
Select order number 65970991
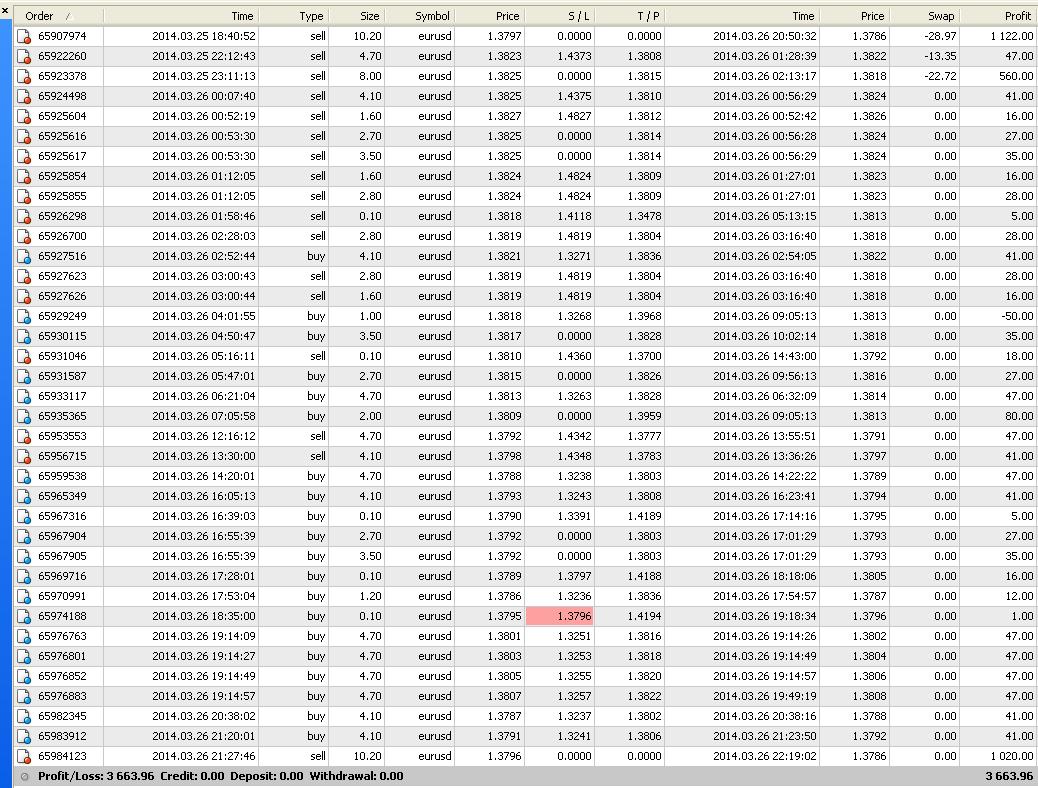62,596
